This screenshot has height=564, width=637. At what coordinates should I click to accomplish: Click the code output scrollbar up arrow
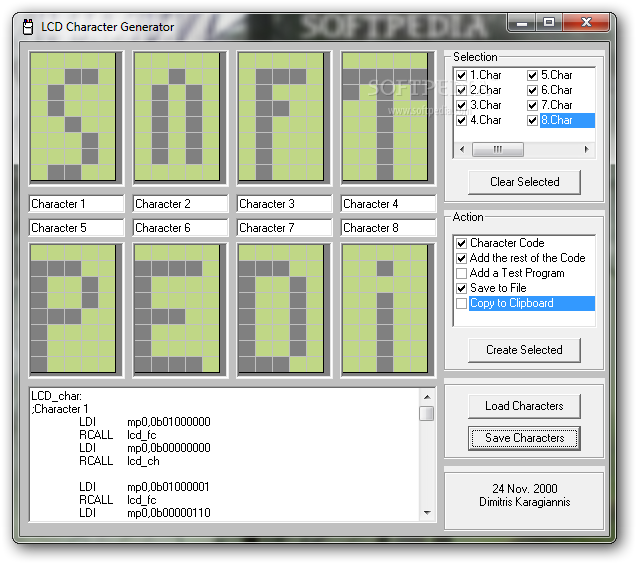pos(427,397)
